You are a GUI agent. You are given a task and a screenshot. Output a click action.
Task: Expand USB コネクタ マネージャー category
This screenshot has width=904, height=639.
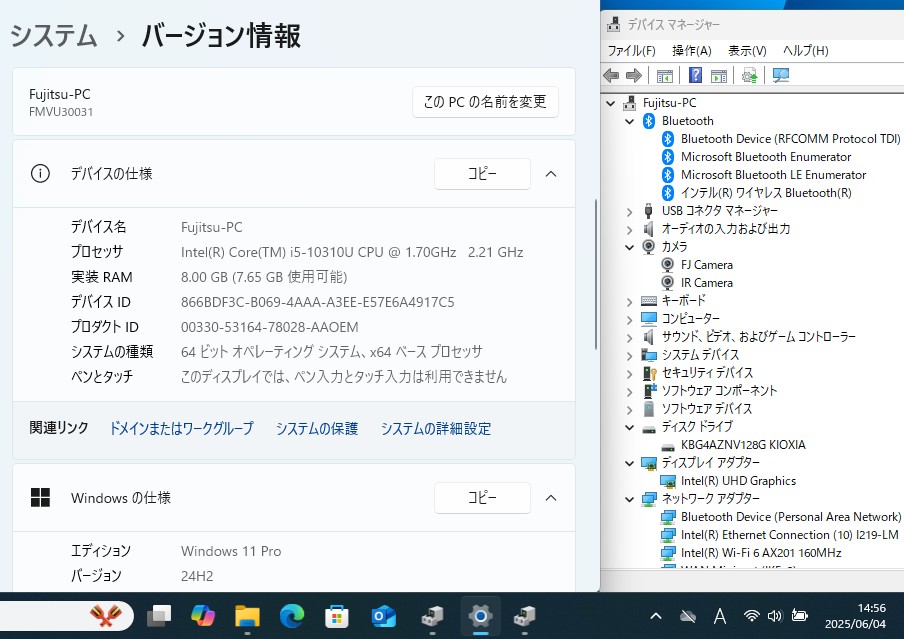[630, 212]
